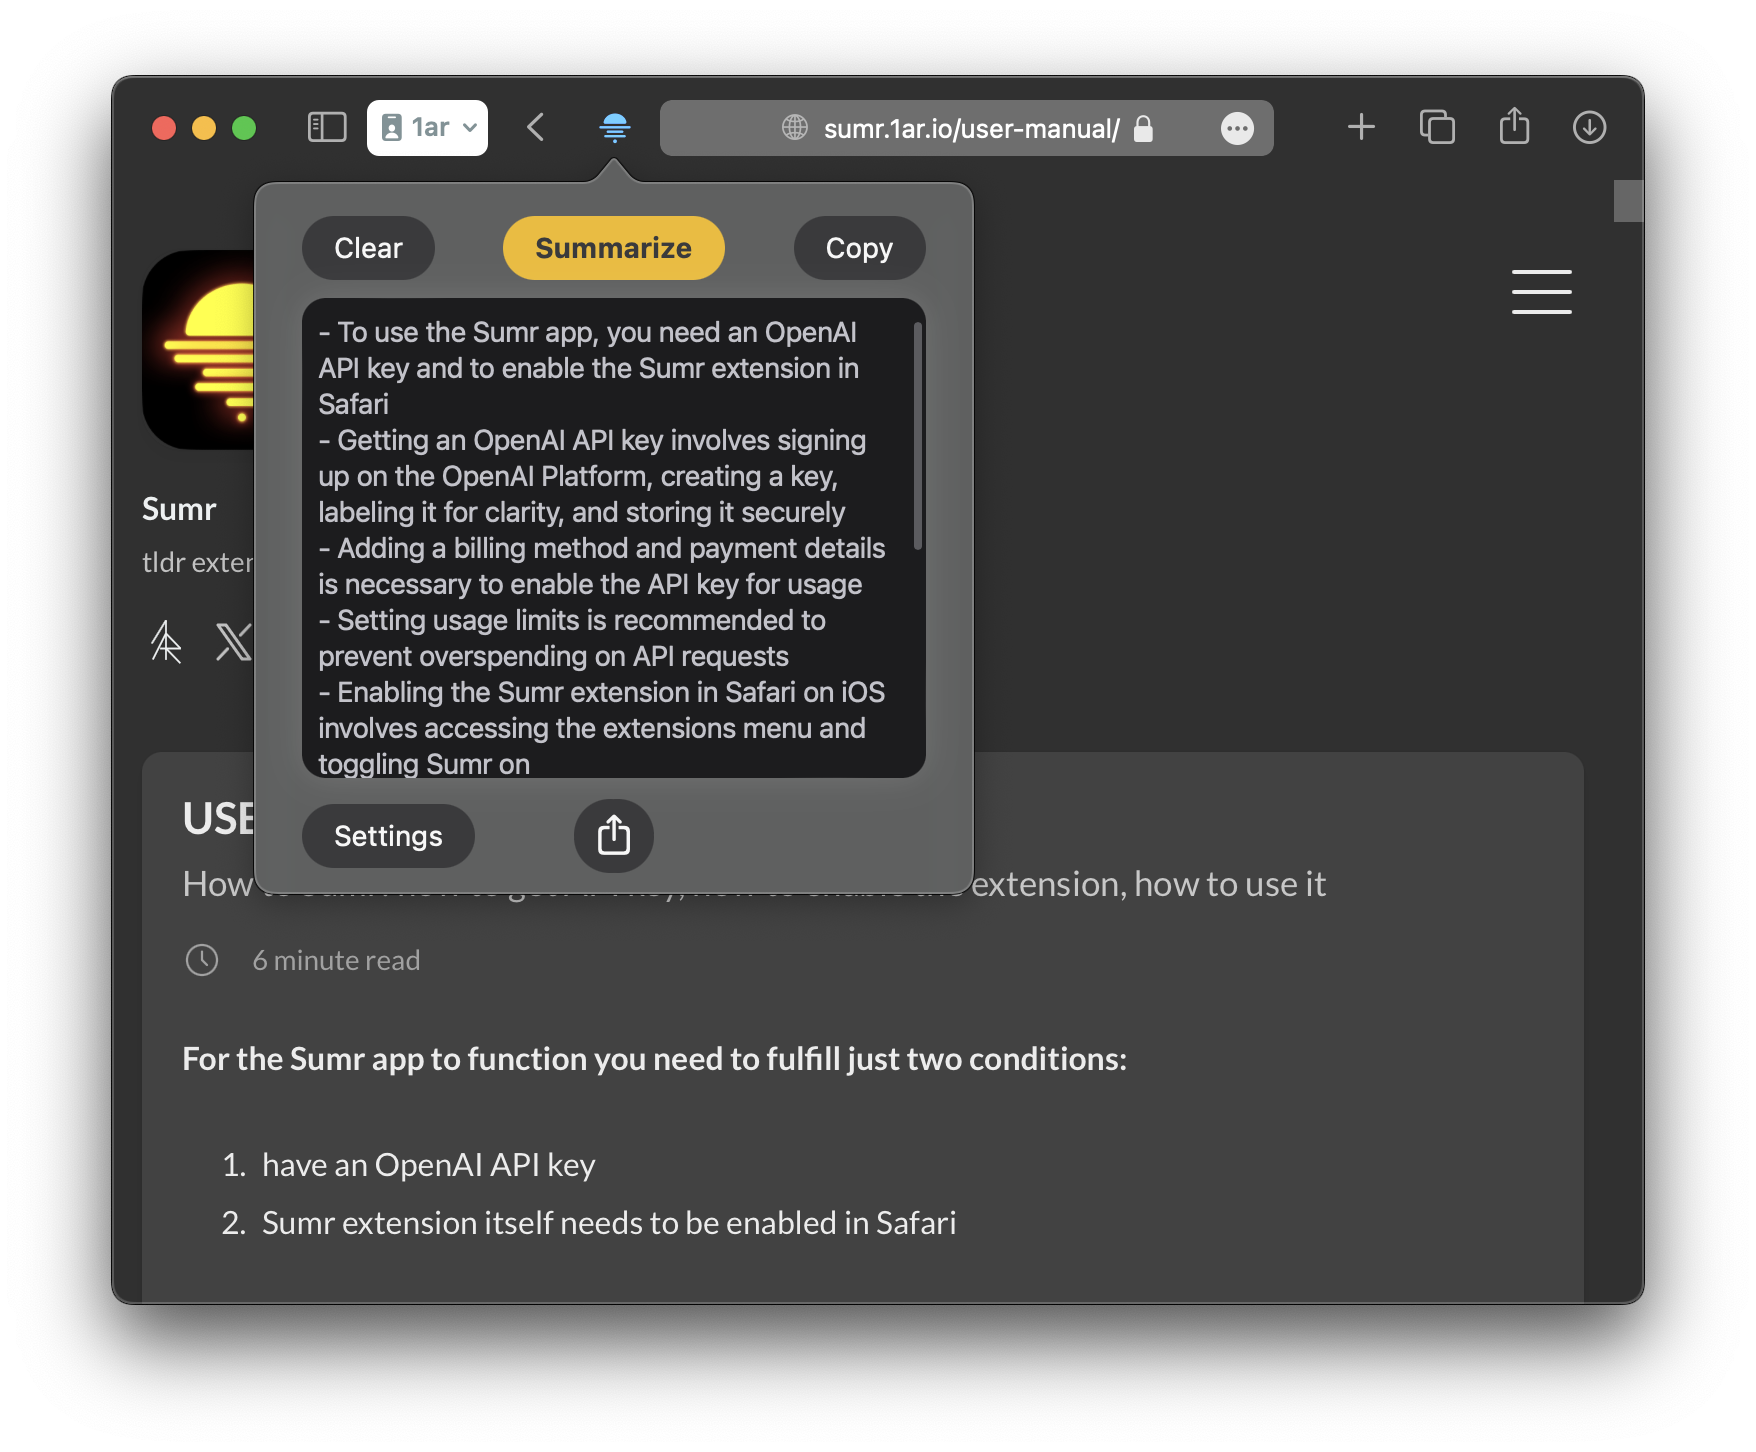Click the globe icon in address bar
The image size is (1756, 1452).
795,127
